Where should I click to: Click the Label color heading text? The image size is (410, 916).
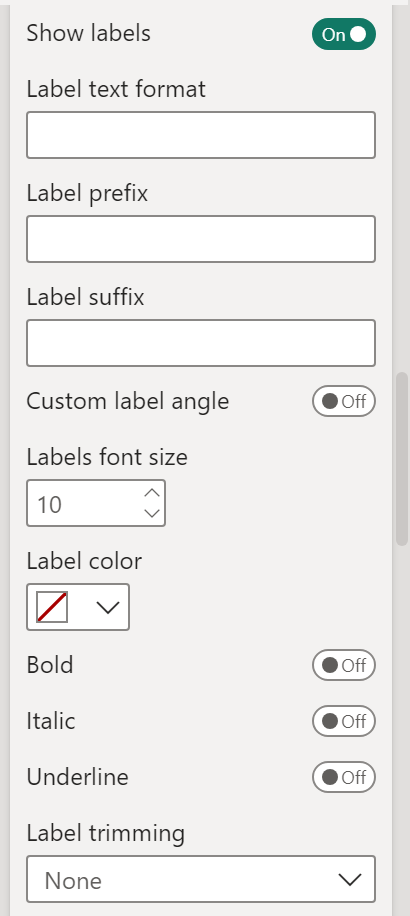click(84, 561)
